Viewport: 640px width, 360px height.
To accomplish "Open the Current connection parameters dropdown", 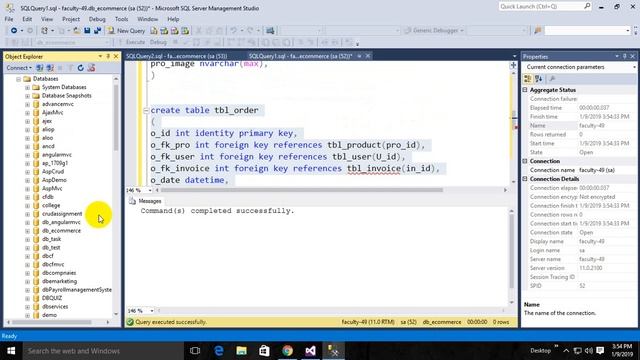I will click(x=634, y=67).
